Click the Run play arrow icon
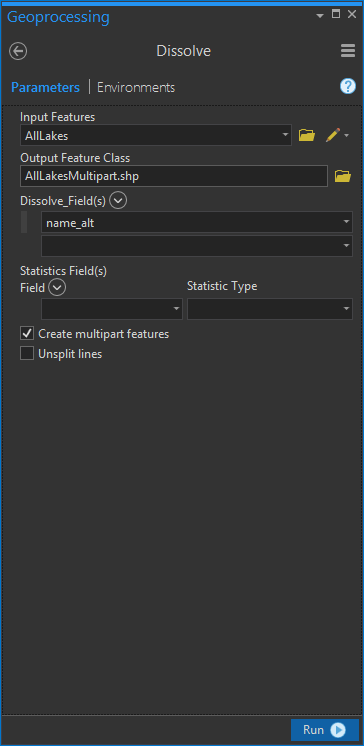The height and width of the screenshot is (746, 364). (x=338, y=730)
